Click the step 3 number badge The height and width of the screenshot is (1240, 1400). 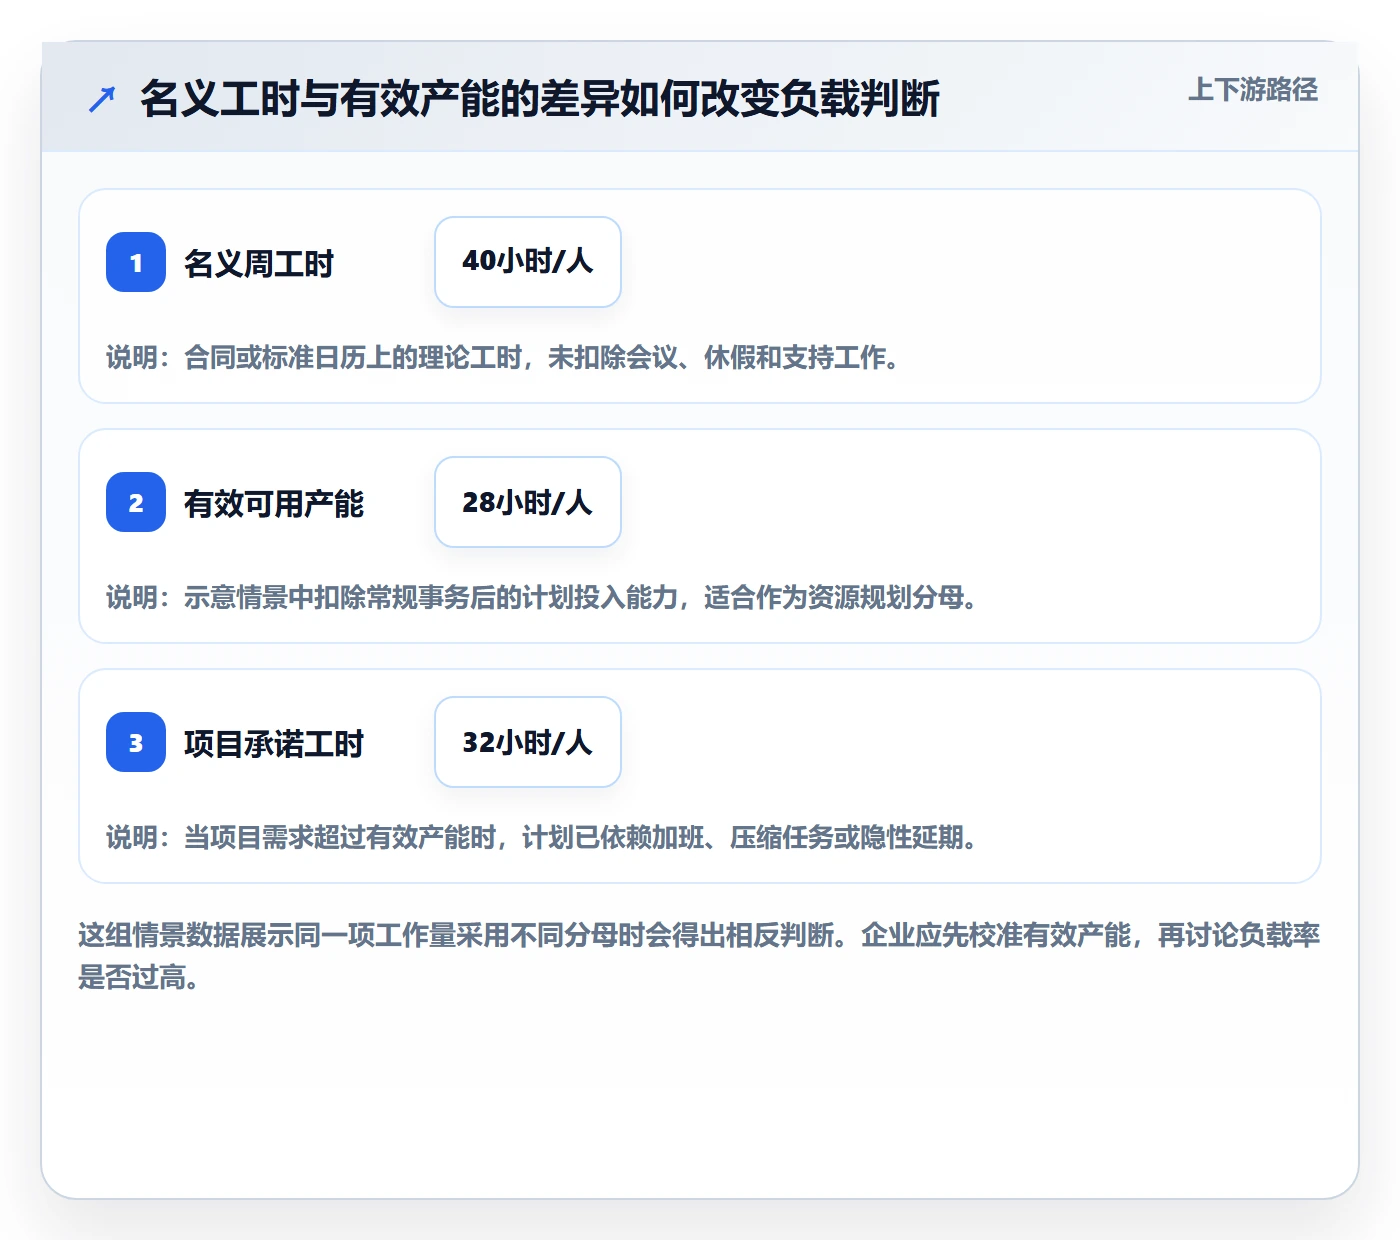pos(136,742)
